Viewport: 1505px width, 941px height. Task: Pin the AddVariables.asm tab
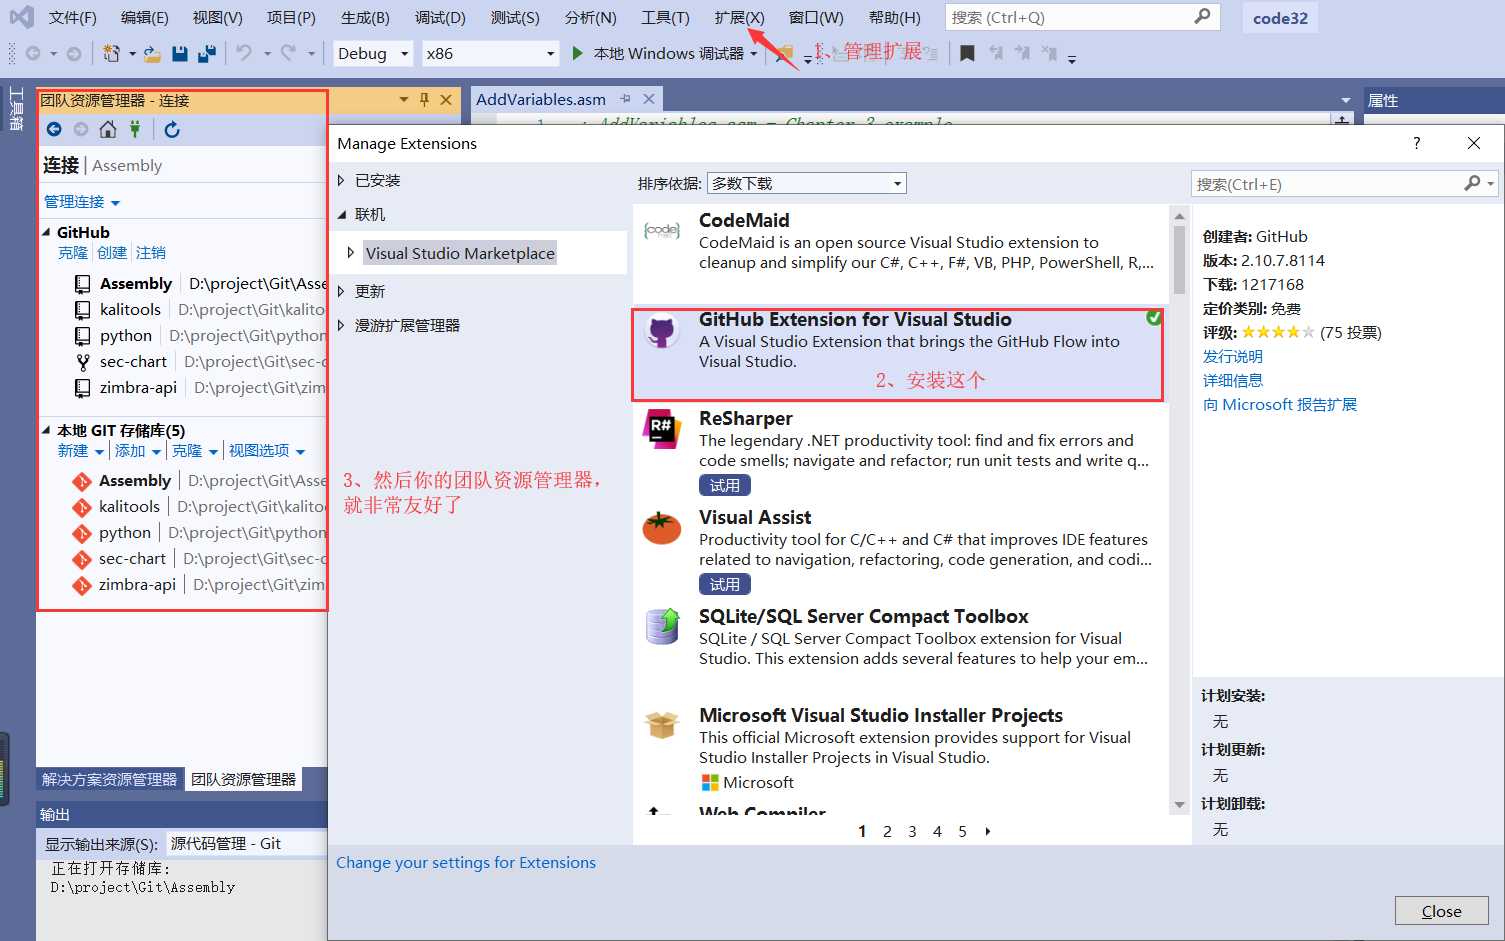(x=626, y=99)
